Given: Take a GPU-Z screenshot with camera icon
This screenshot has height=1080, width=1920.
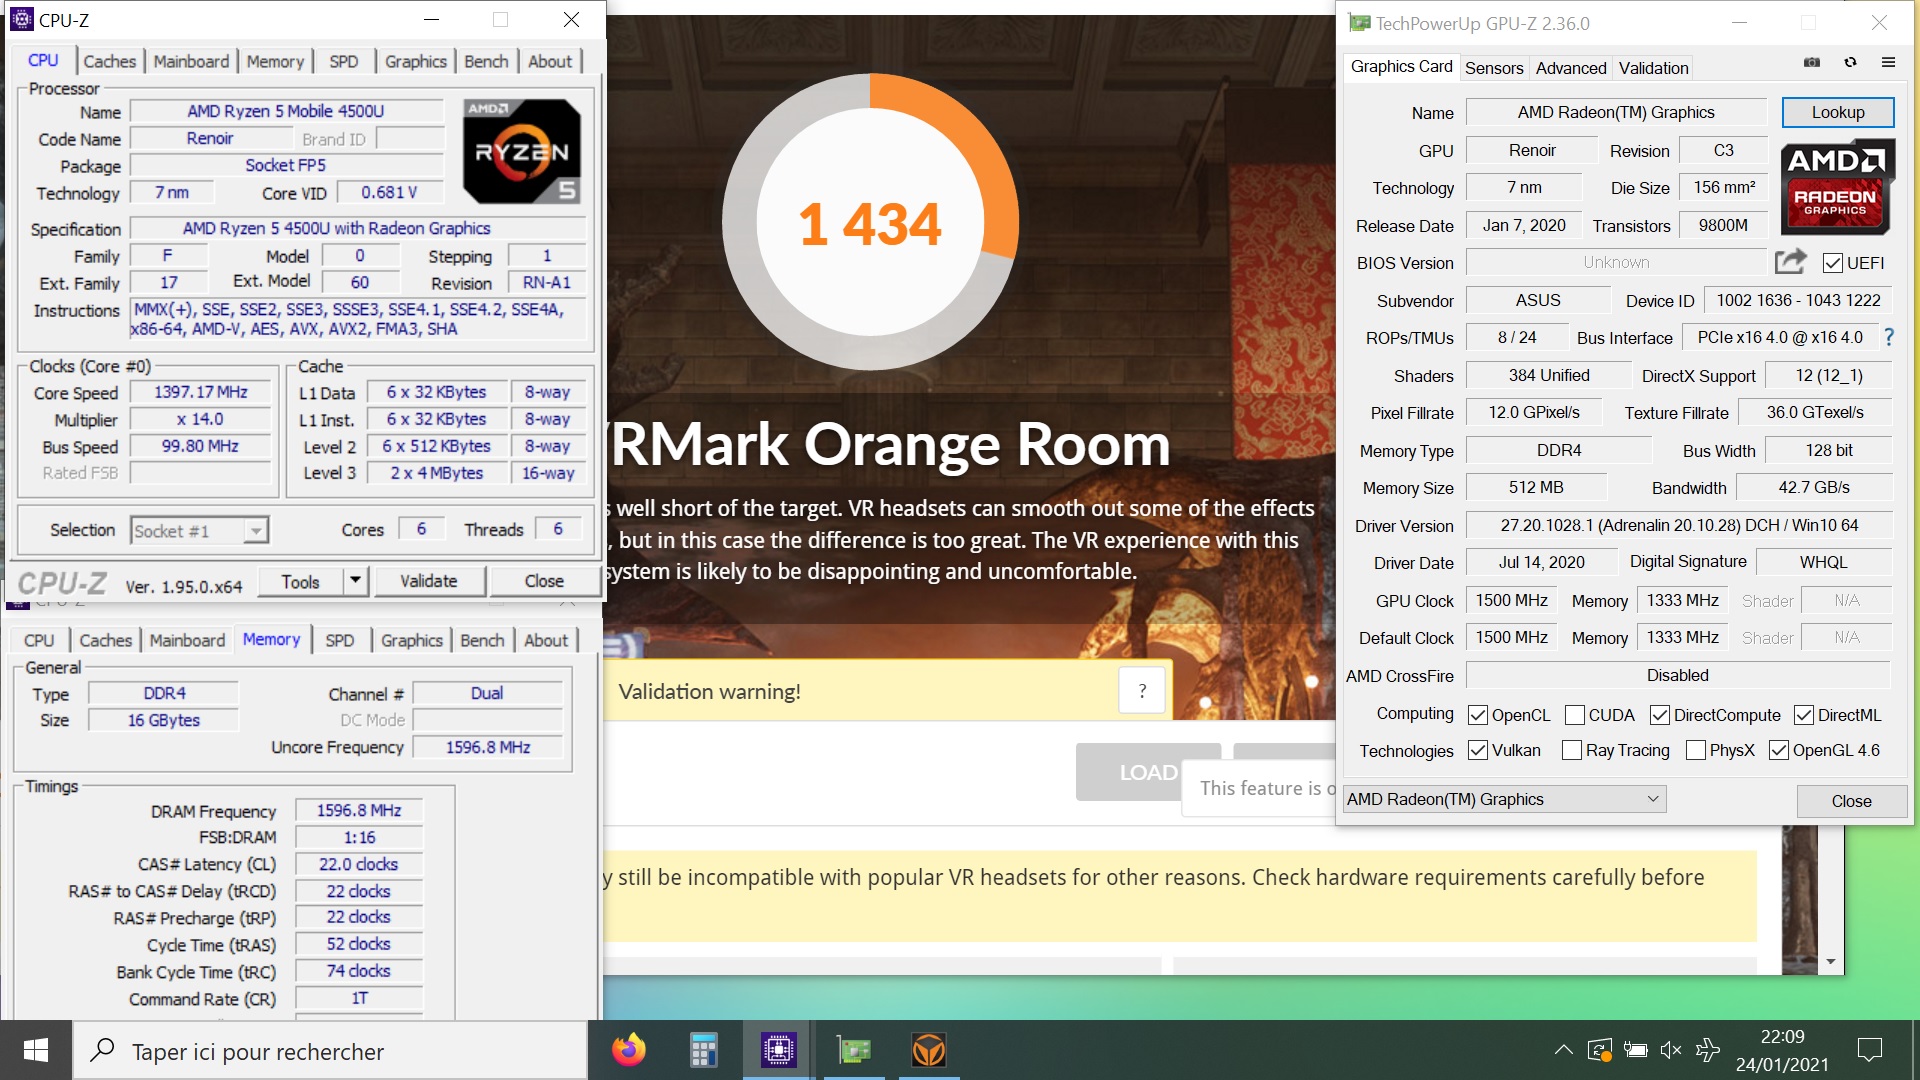Looking at the screenshot, I should pos(1811,62).
